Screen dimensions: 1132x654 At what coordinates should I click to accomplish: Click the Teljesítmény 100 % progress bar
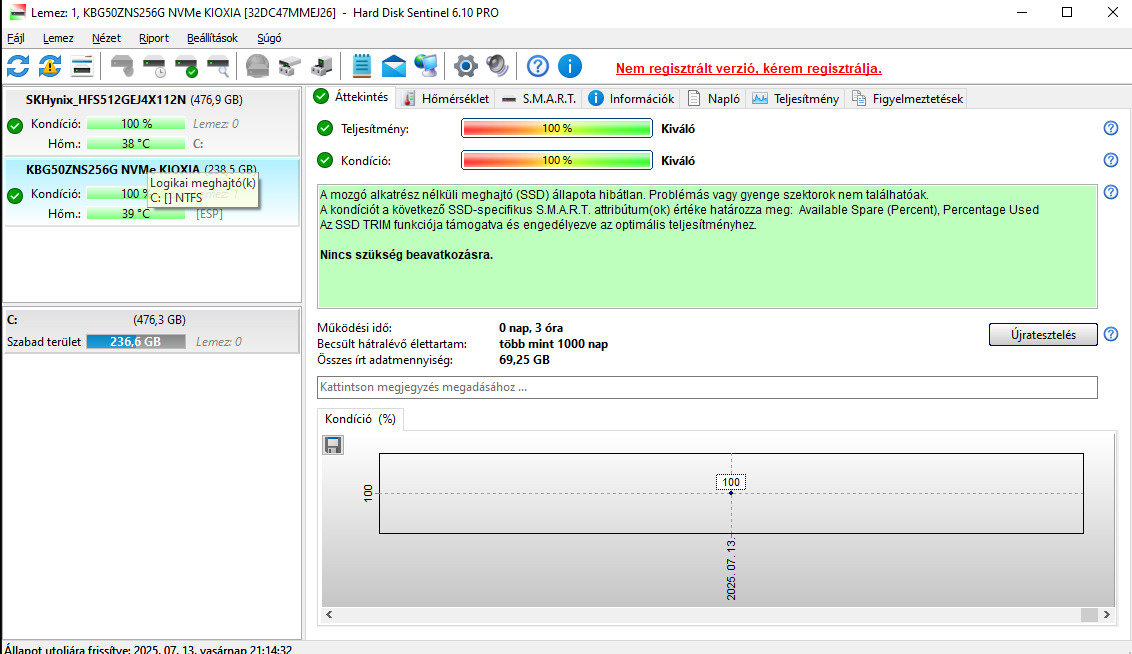(x=557, y=128)
